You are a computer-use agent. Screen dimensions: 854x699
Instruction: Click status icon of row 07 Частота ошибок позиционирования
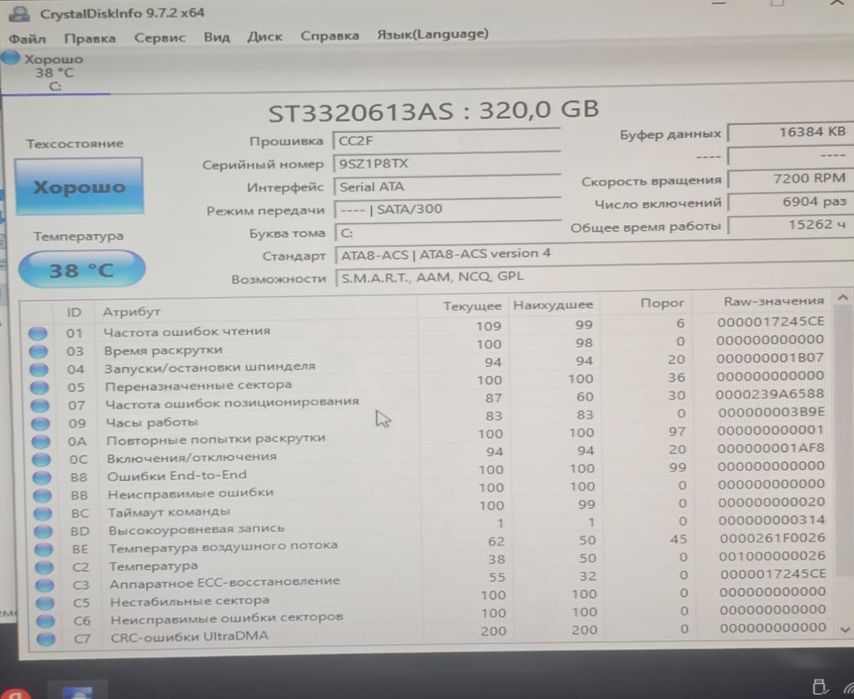[x=40, y=405]
